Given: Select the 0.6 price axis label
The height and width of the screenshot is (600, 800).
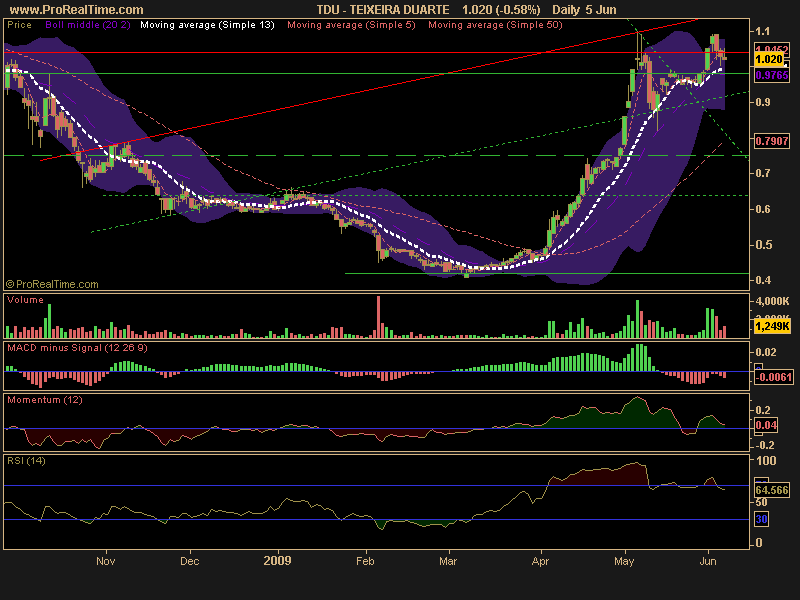Looking at the screenshot, I should click(x=763, y=209).
